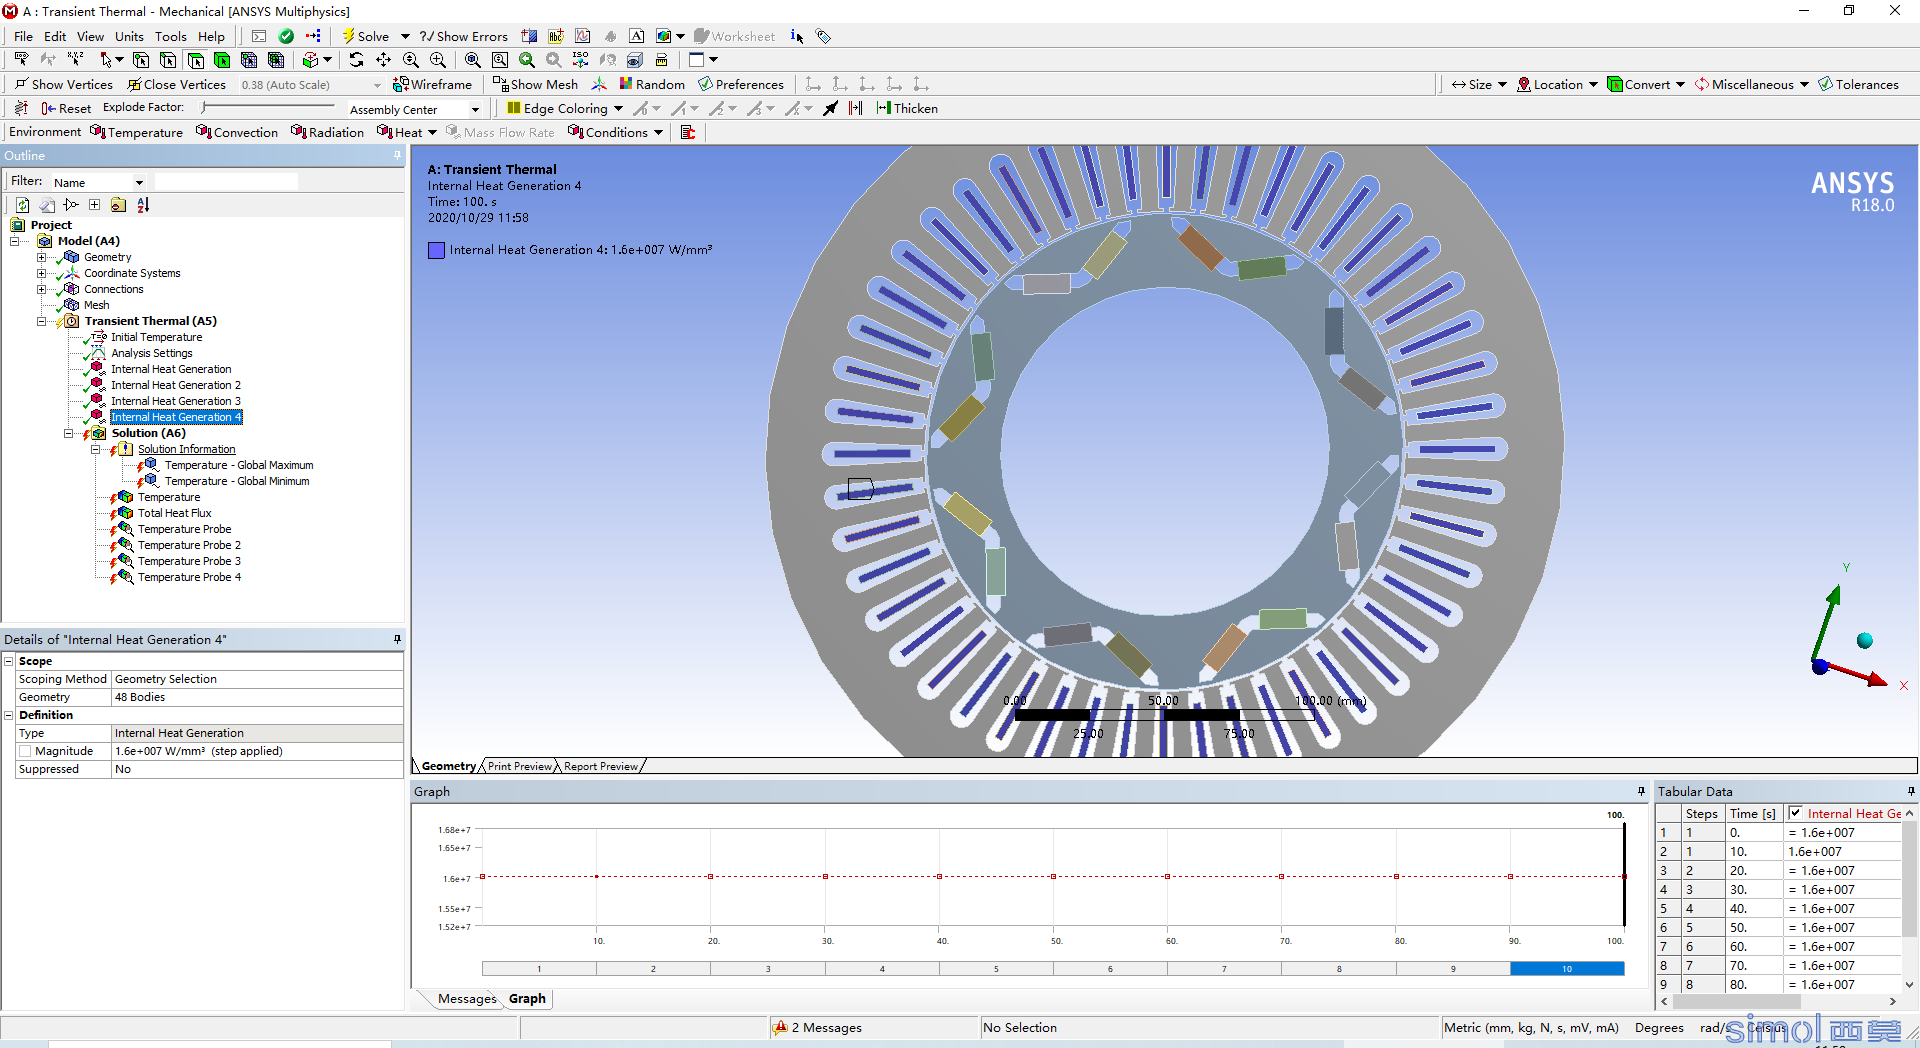This screenshot has width=1920, height=1048.
Task: Click the Expand All icon in Outline
Action: (94, 205)
